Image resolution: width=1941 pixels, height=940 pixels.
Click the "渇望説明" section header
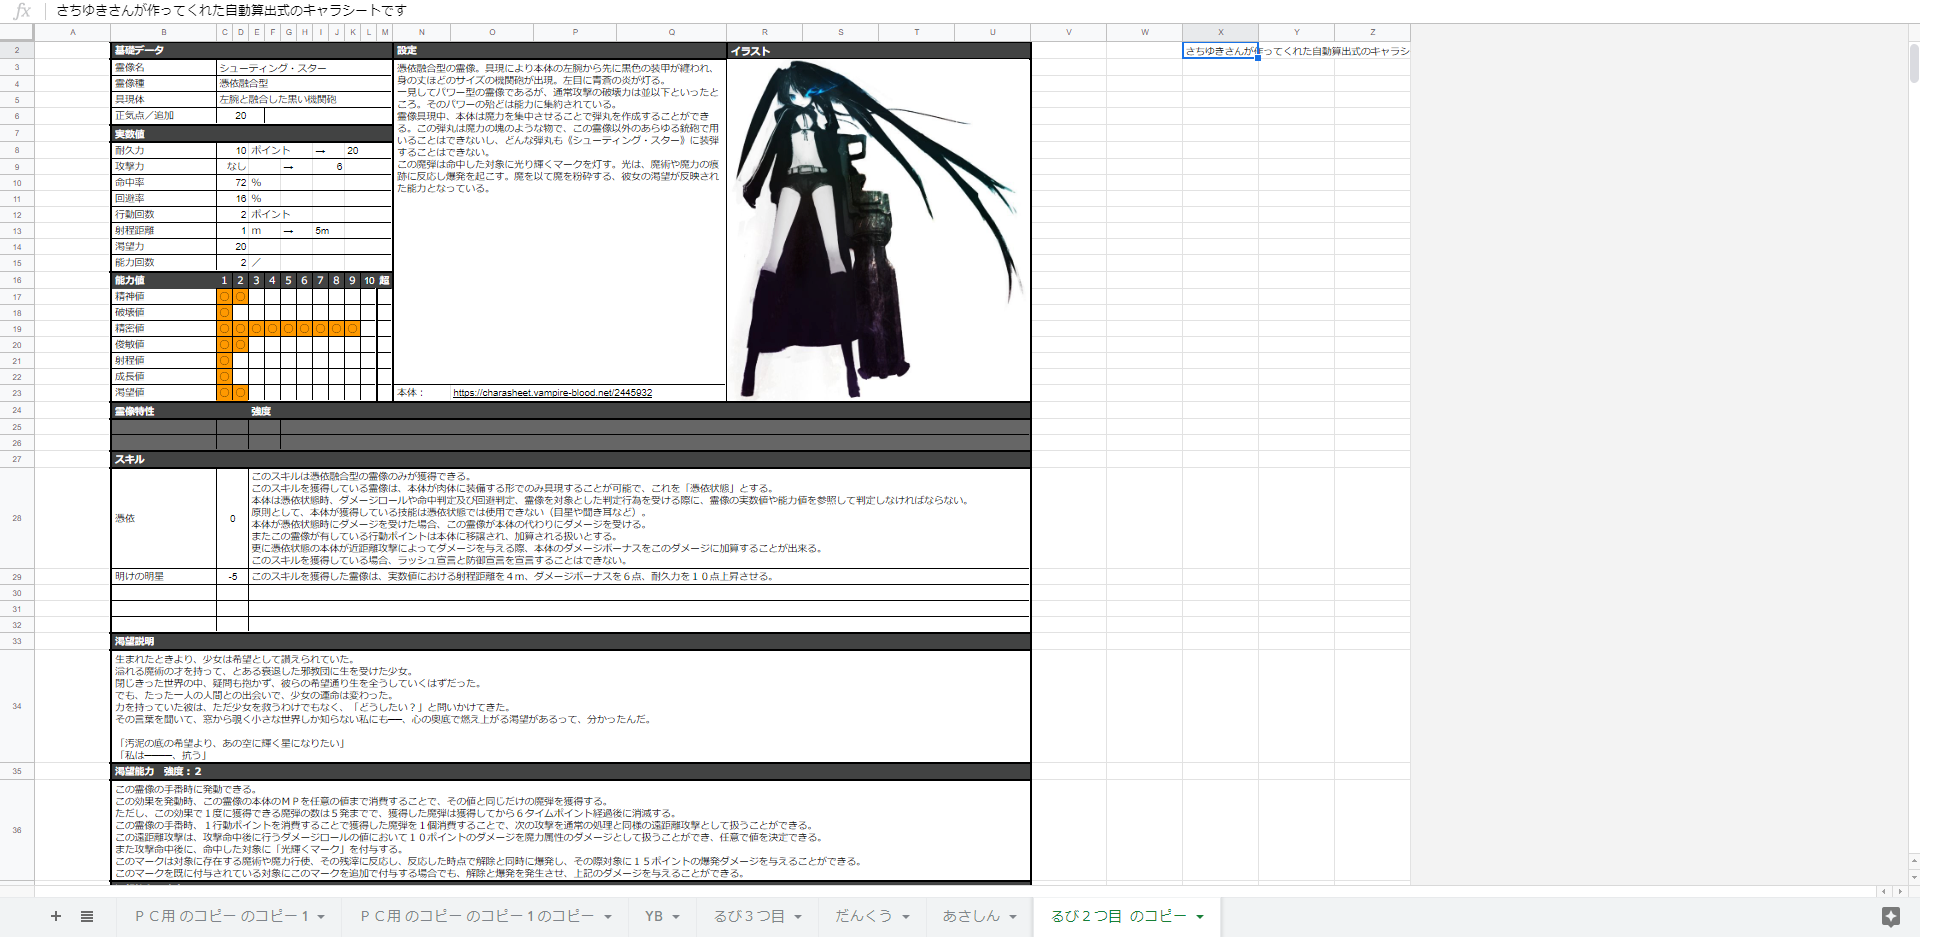(x=570, y=641)
